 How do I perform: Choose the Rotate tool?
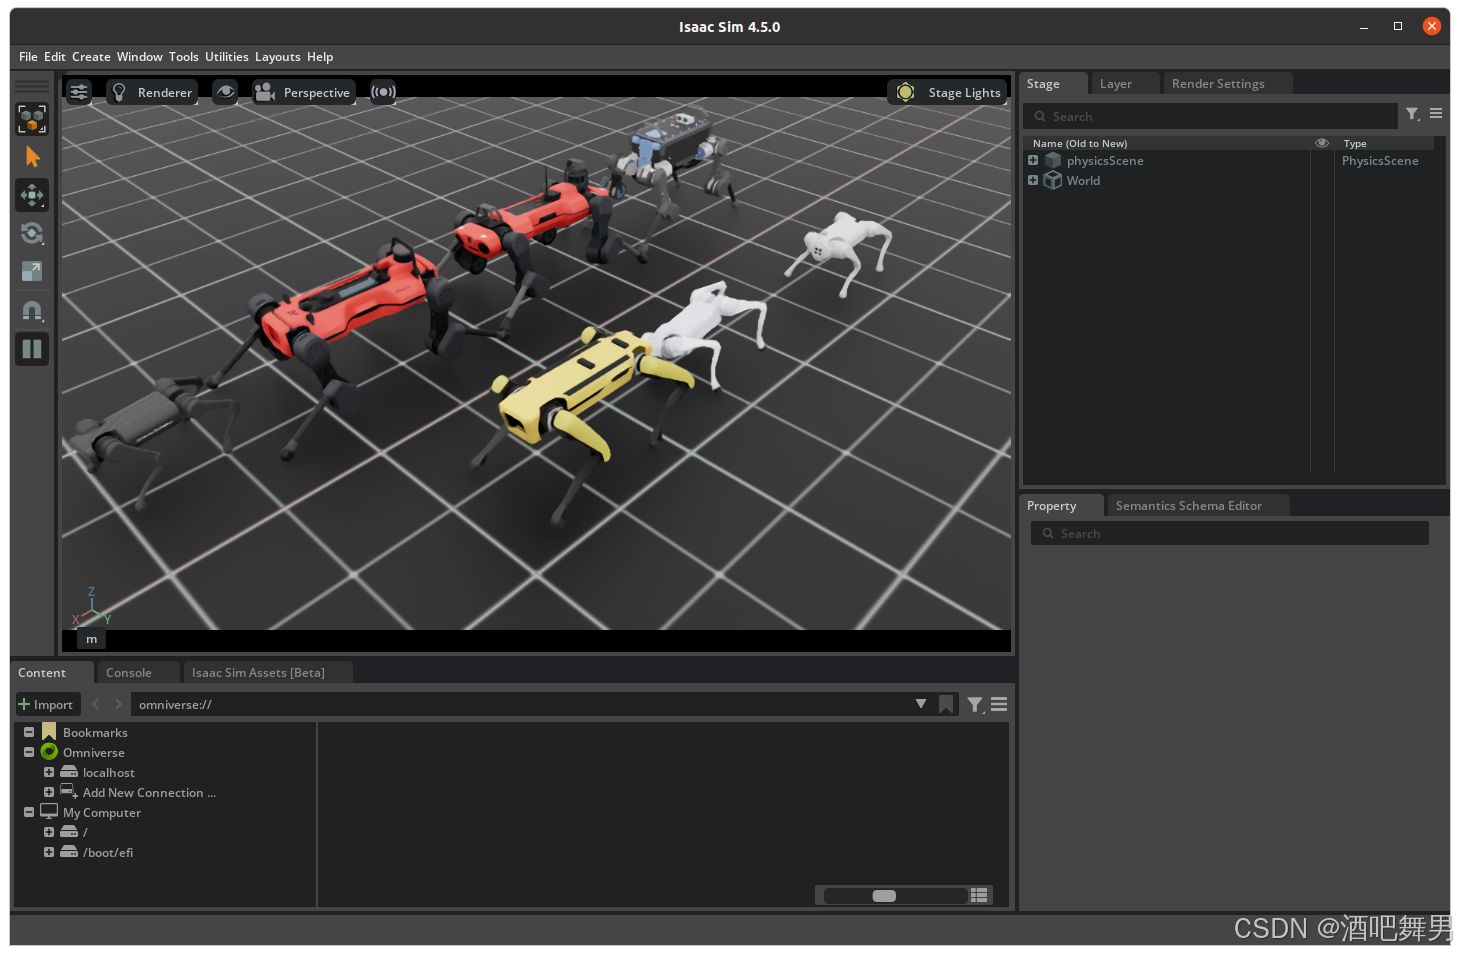(32, 233)
